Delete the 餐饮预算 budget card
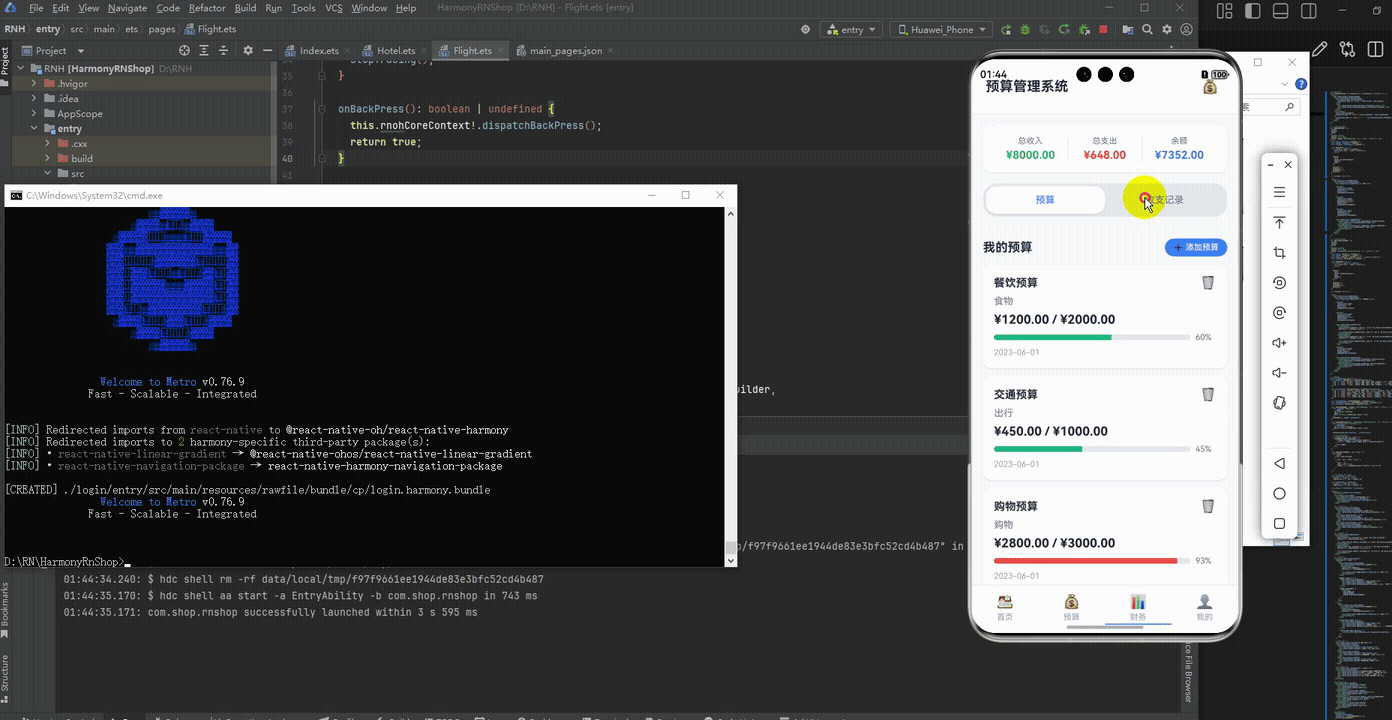 (x=1208, y=283)
